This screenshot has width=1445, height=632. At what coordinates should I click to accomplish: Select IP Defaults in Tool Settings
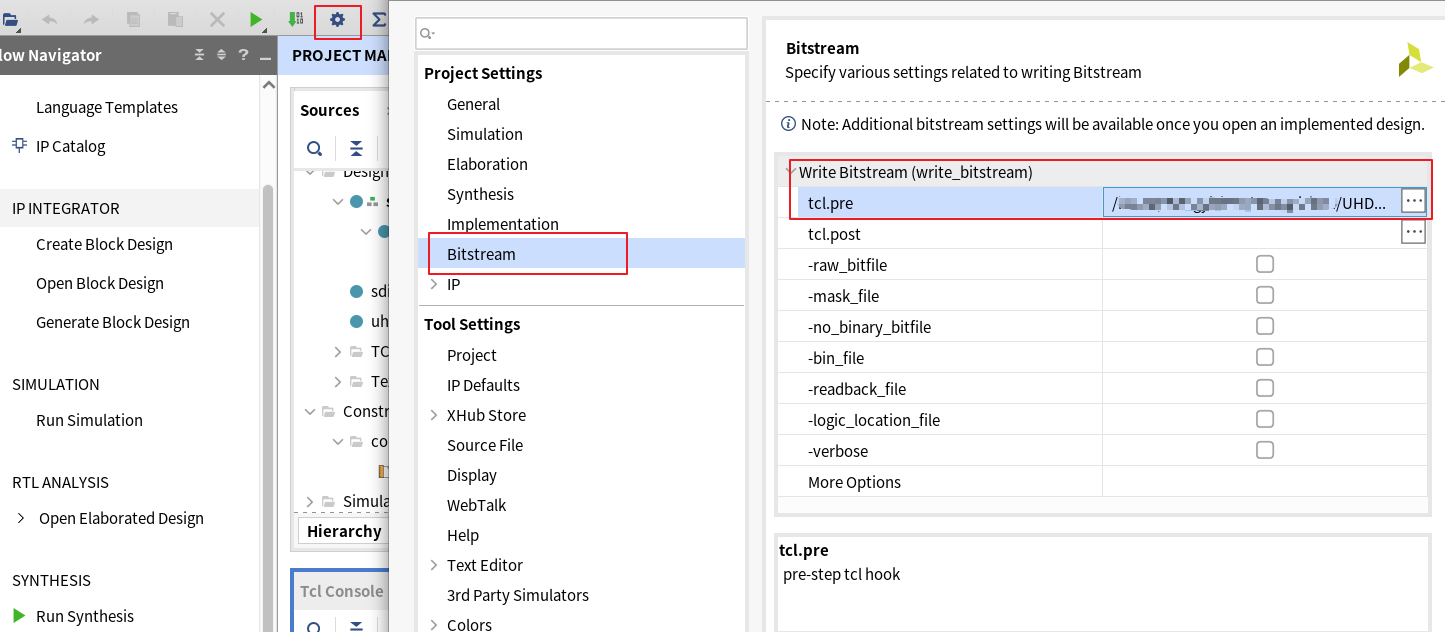[x=483, y=385]
